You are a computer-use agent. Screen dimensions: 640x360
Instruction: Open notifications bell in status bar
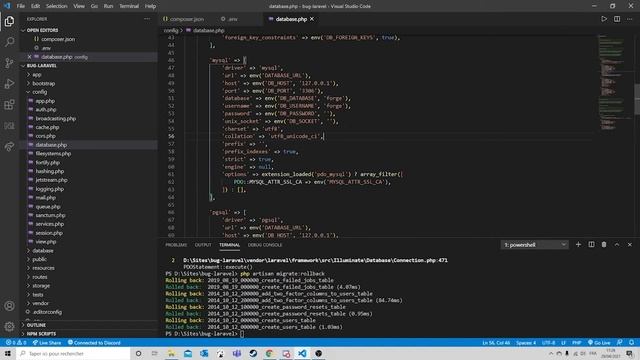coord(631,342)
